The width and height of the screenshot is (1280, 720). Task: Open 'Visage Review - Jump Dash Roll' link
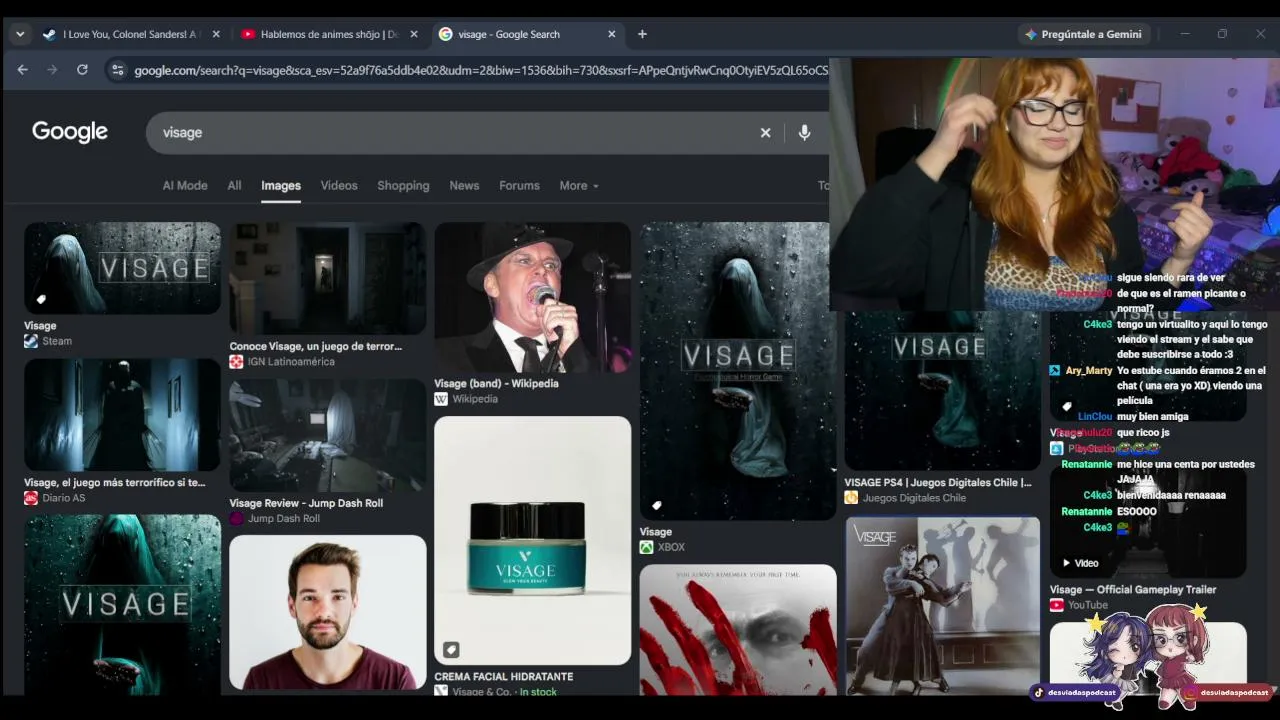(x=306, y=503)
